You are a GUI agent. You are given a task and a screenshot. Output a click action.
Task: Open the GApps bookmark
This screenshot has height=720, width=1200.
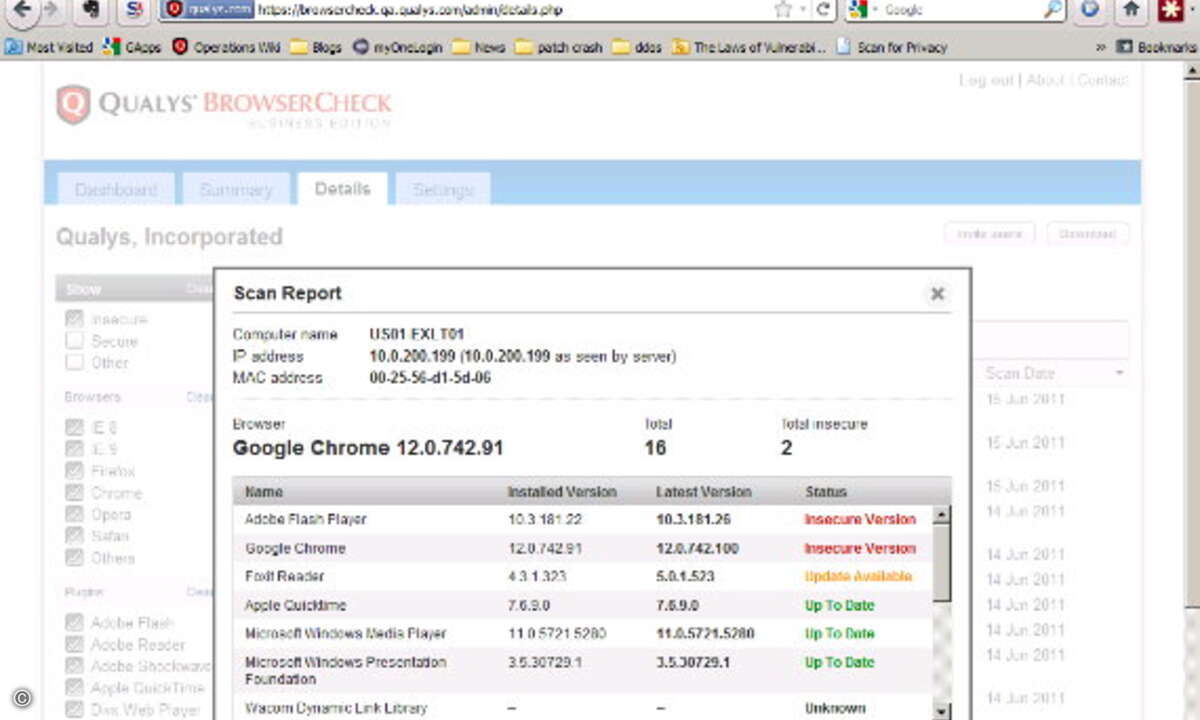pos(133,47)
